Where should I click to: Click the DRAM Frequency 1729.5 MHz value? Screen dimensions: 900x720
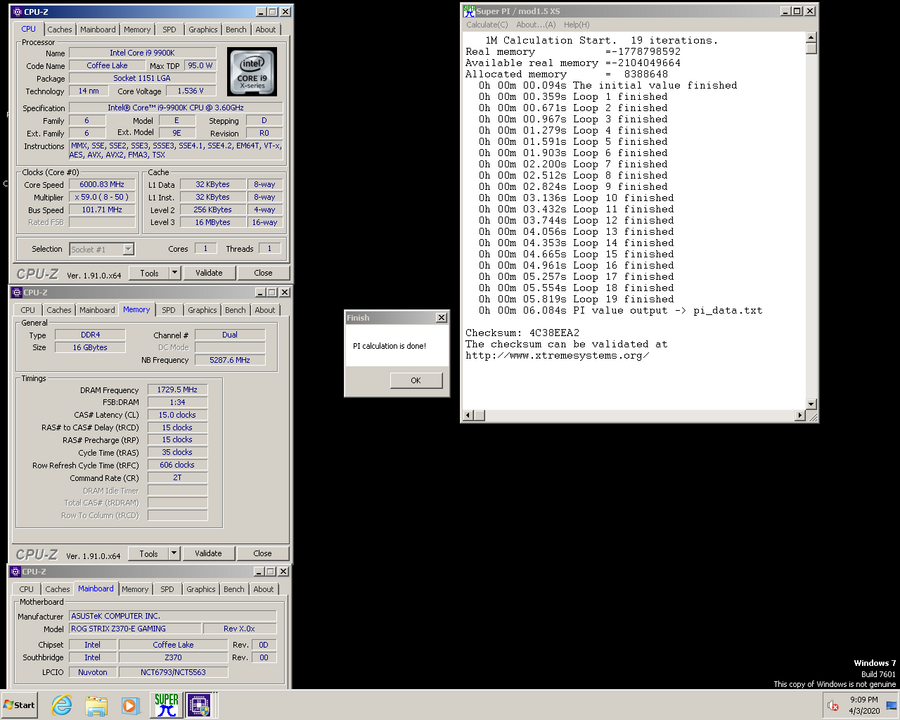(177, 389)
